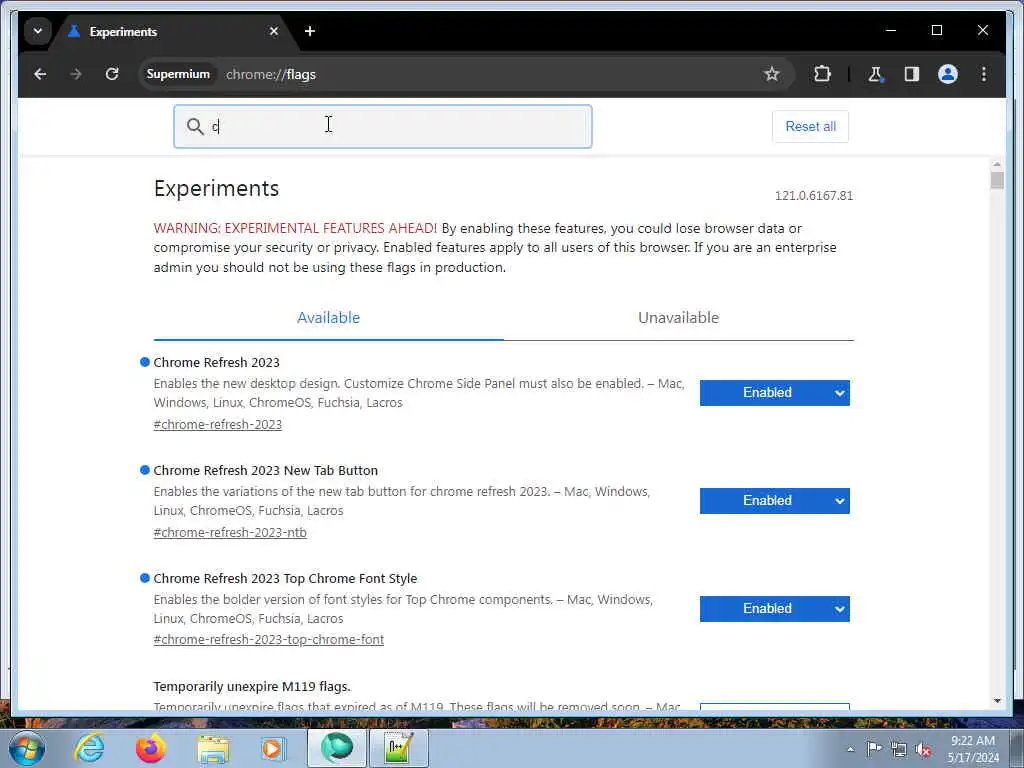This screenshot has height=768, width=1024.
Task: Click the page scrollbar thumb
Action: tap(997, 180)
